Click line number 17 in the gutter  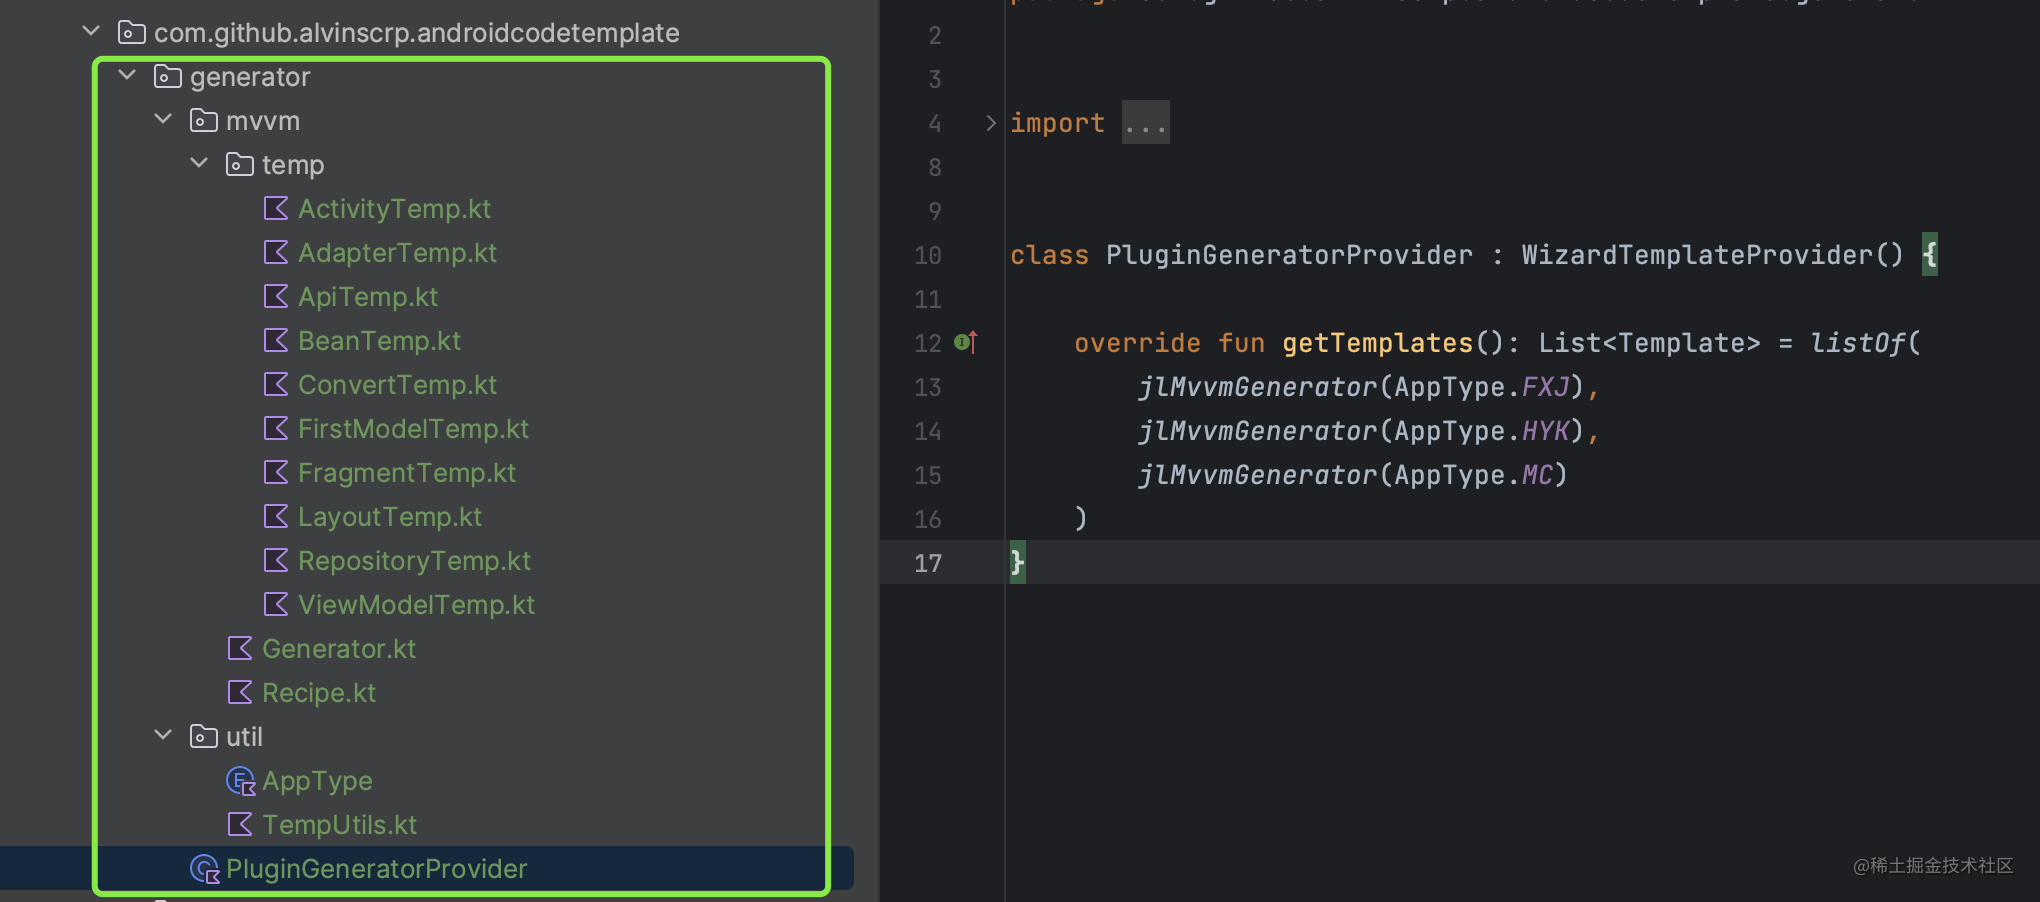[928, 563]
